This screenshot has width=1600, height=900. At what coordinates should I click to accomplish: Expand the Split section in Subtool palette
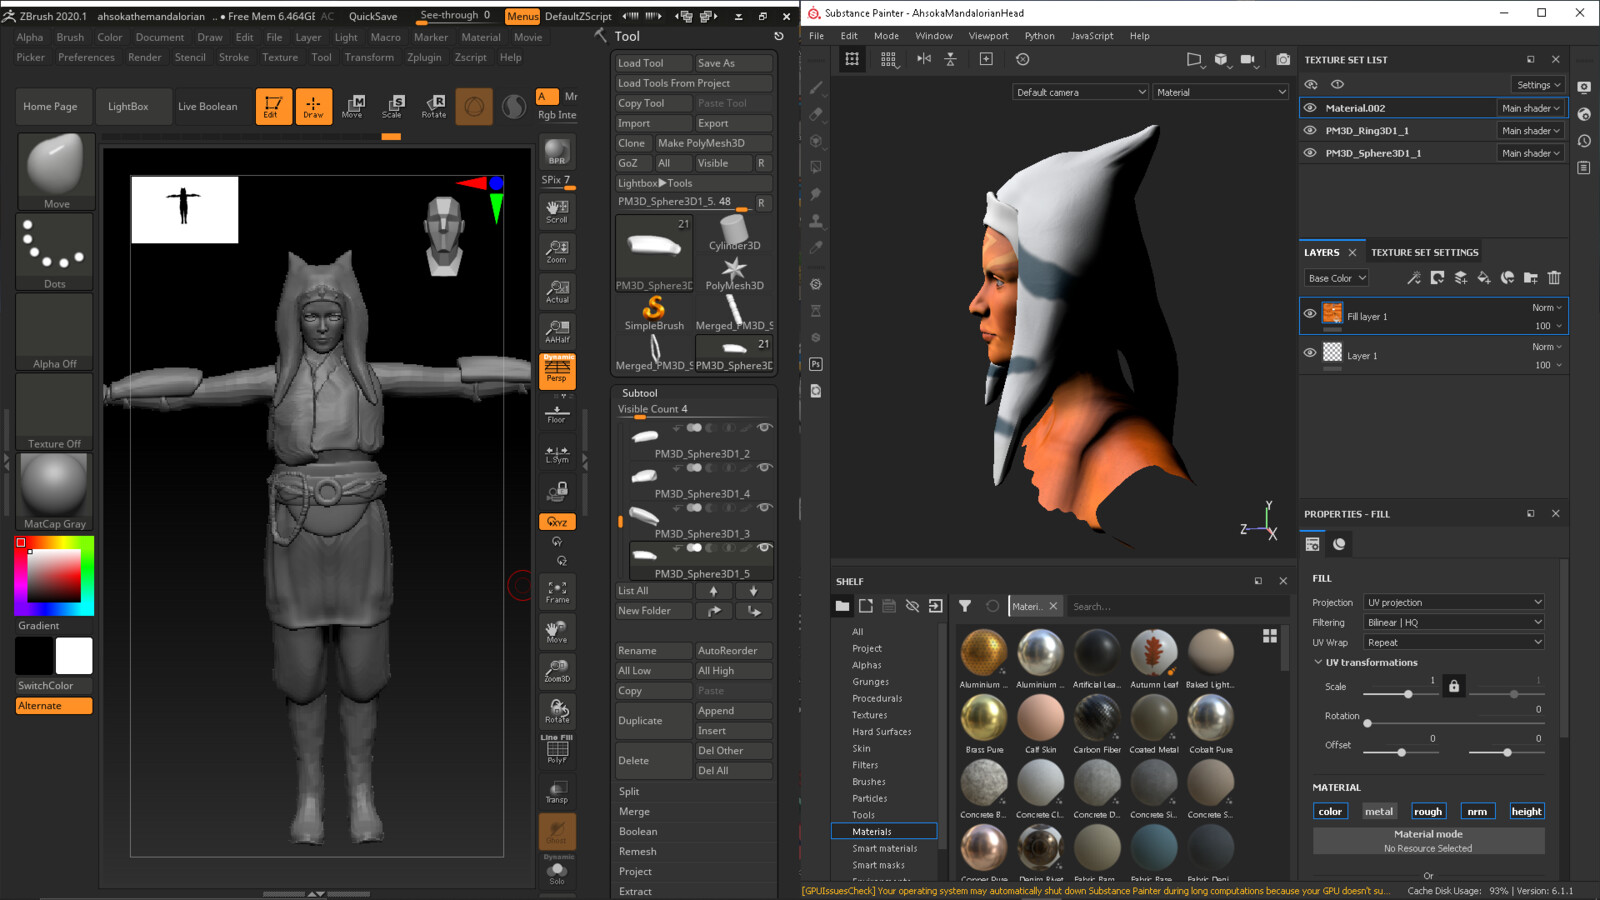(x=629, y=792)
